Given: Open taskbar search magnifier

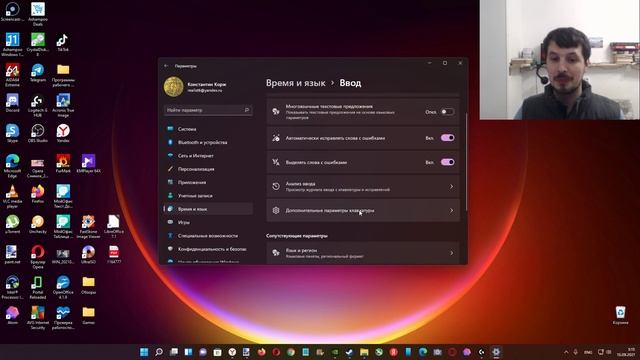Looking at the screenshot, I should coord(159,352).
